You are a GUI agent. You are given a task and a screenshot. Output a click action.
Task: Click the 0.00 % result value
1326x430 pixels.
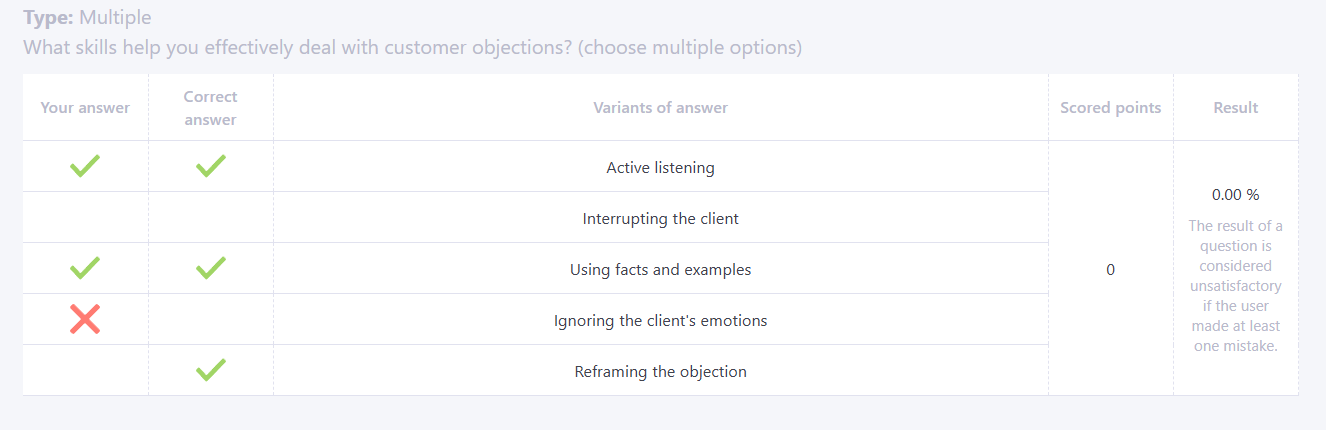click(1235, 195)
